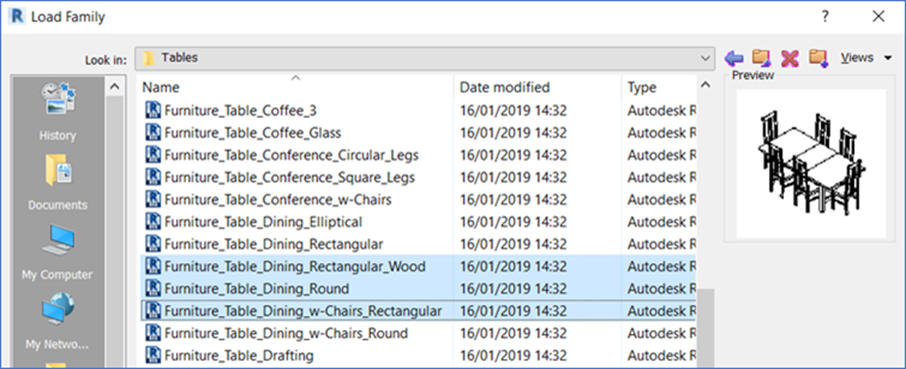The image size is (906, 369).
Task: Select Furniture_Table_Coffee_3 file name
Action: click(240, 110)
